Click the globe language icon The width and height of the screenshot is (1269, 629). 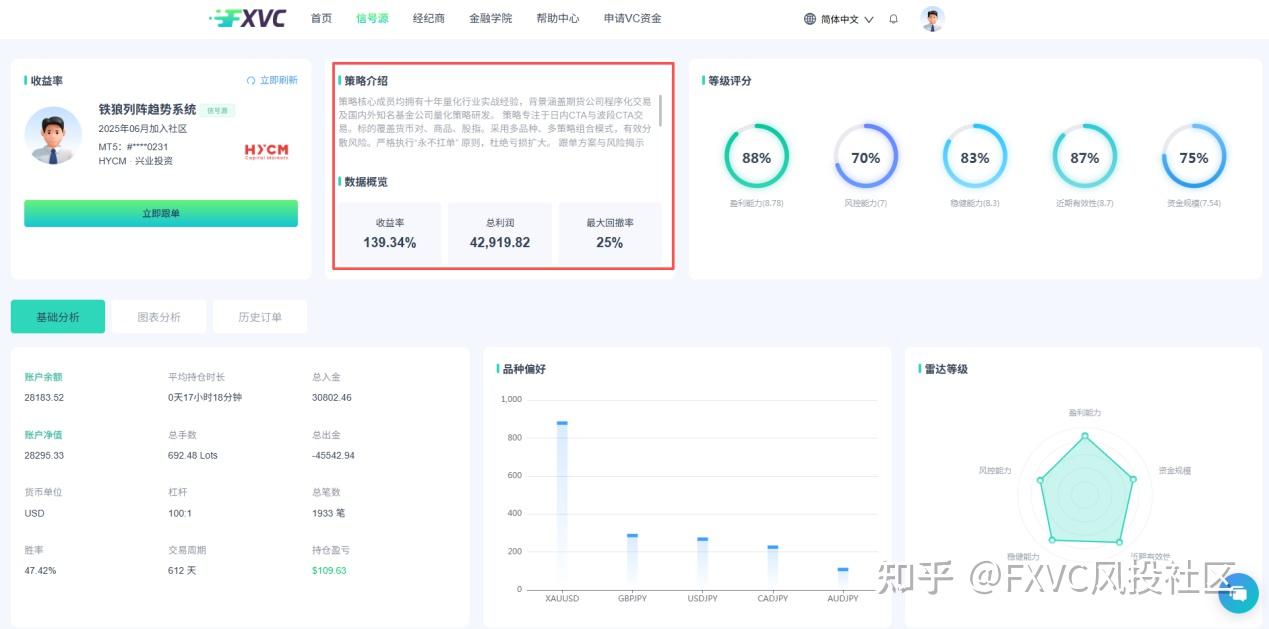click(810, 19)
